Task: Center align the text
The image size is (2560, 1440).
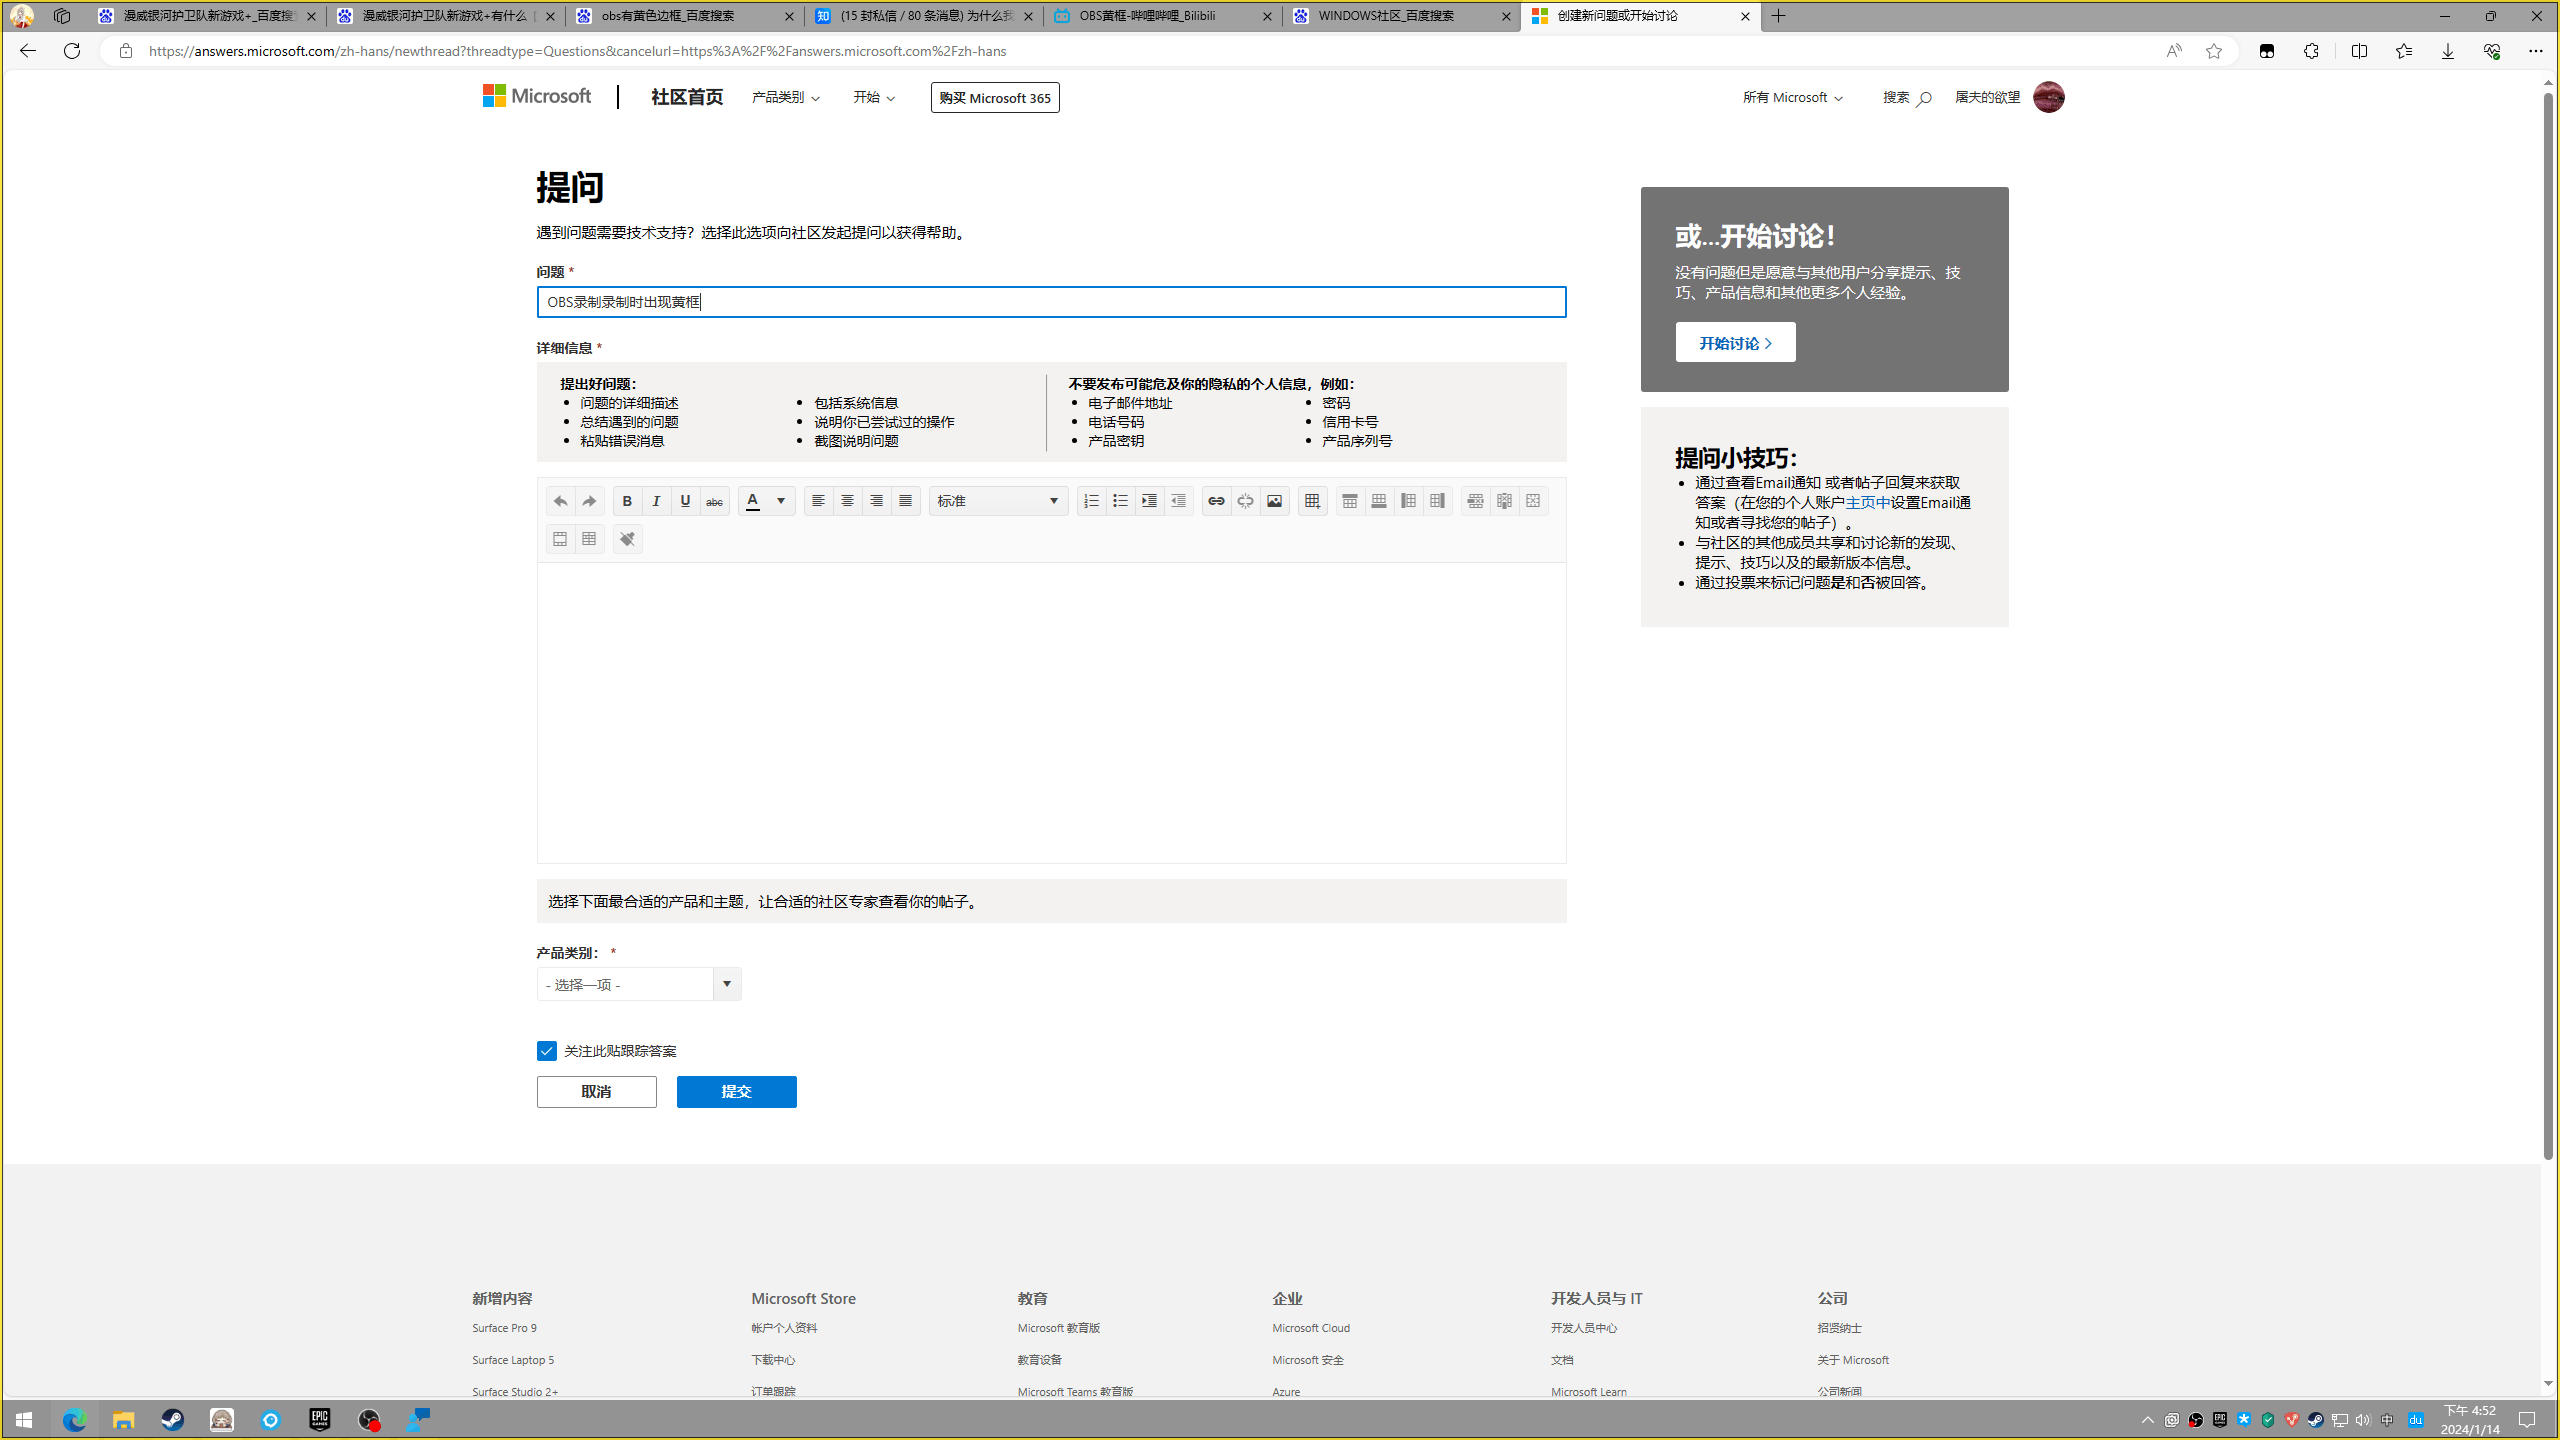Action: (x=847, y=501)
